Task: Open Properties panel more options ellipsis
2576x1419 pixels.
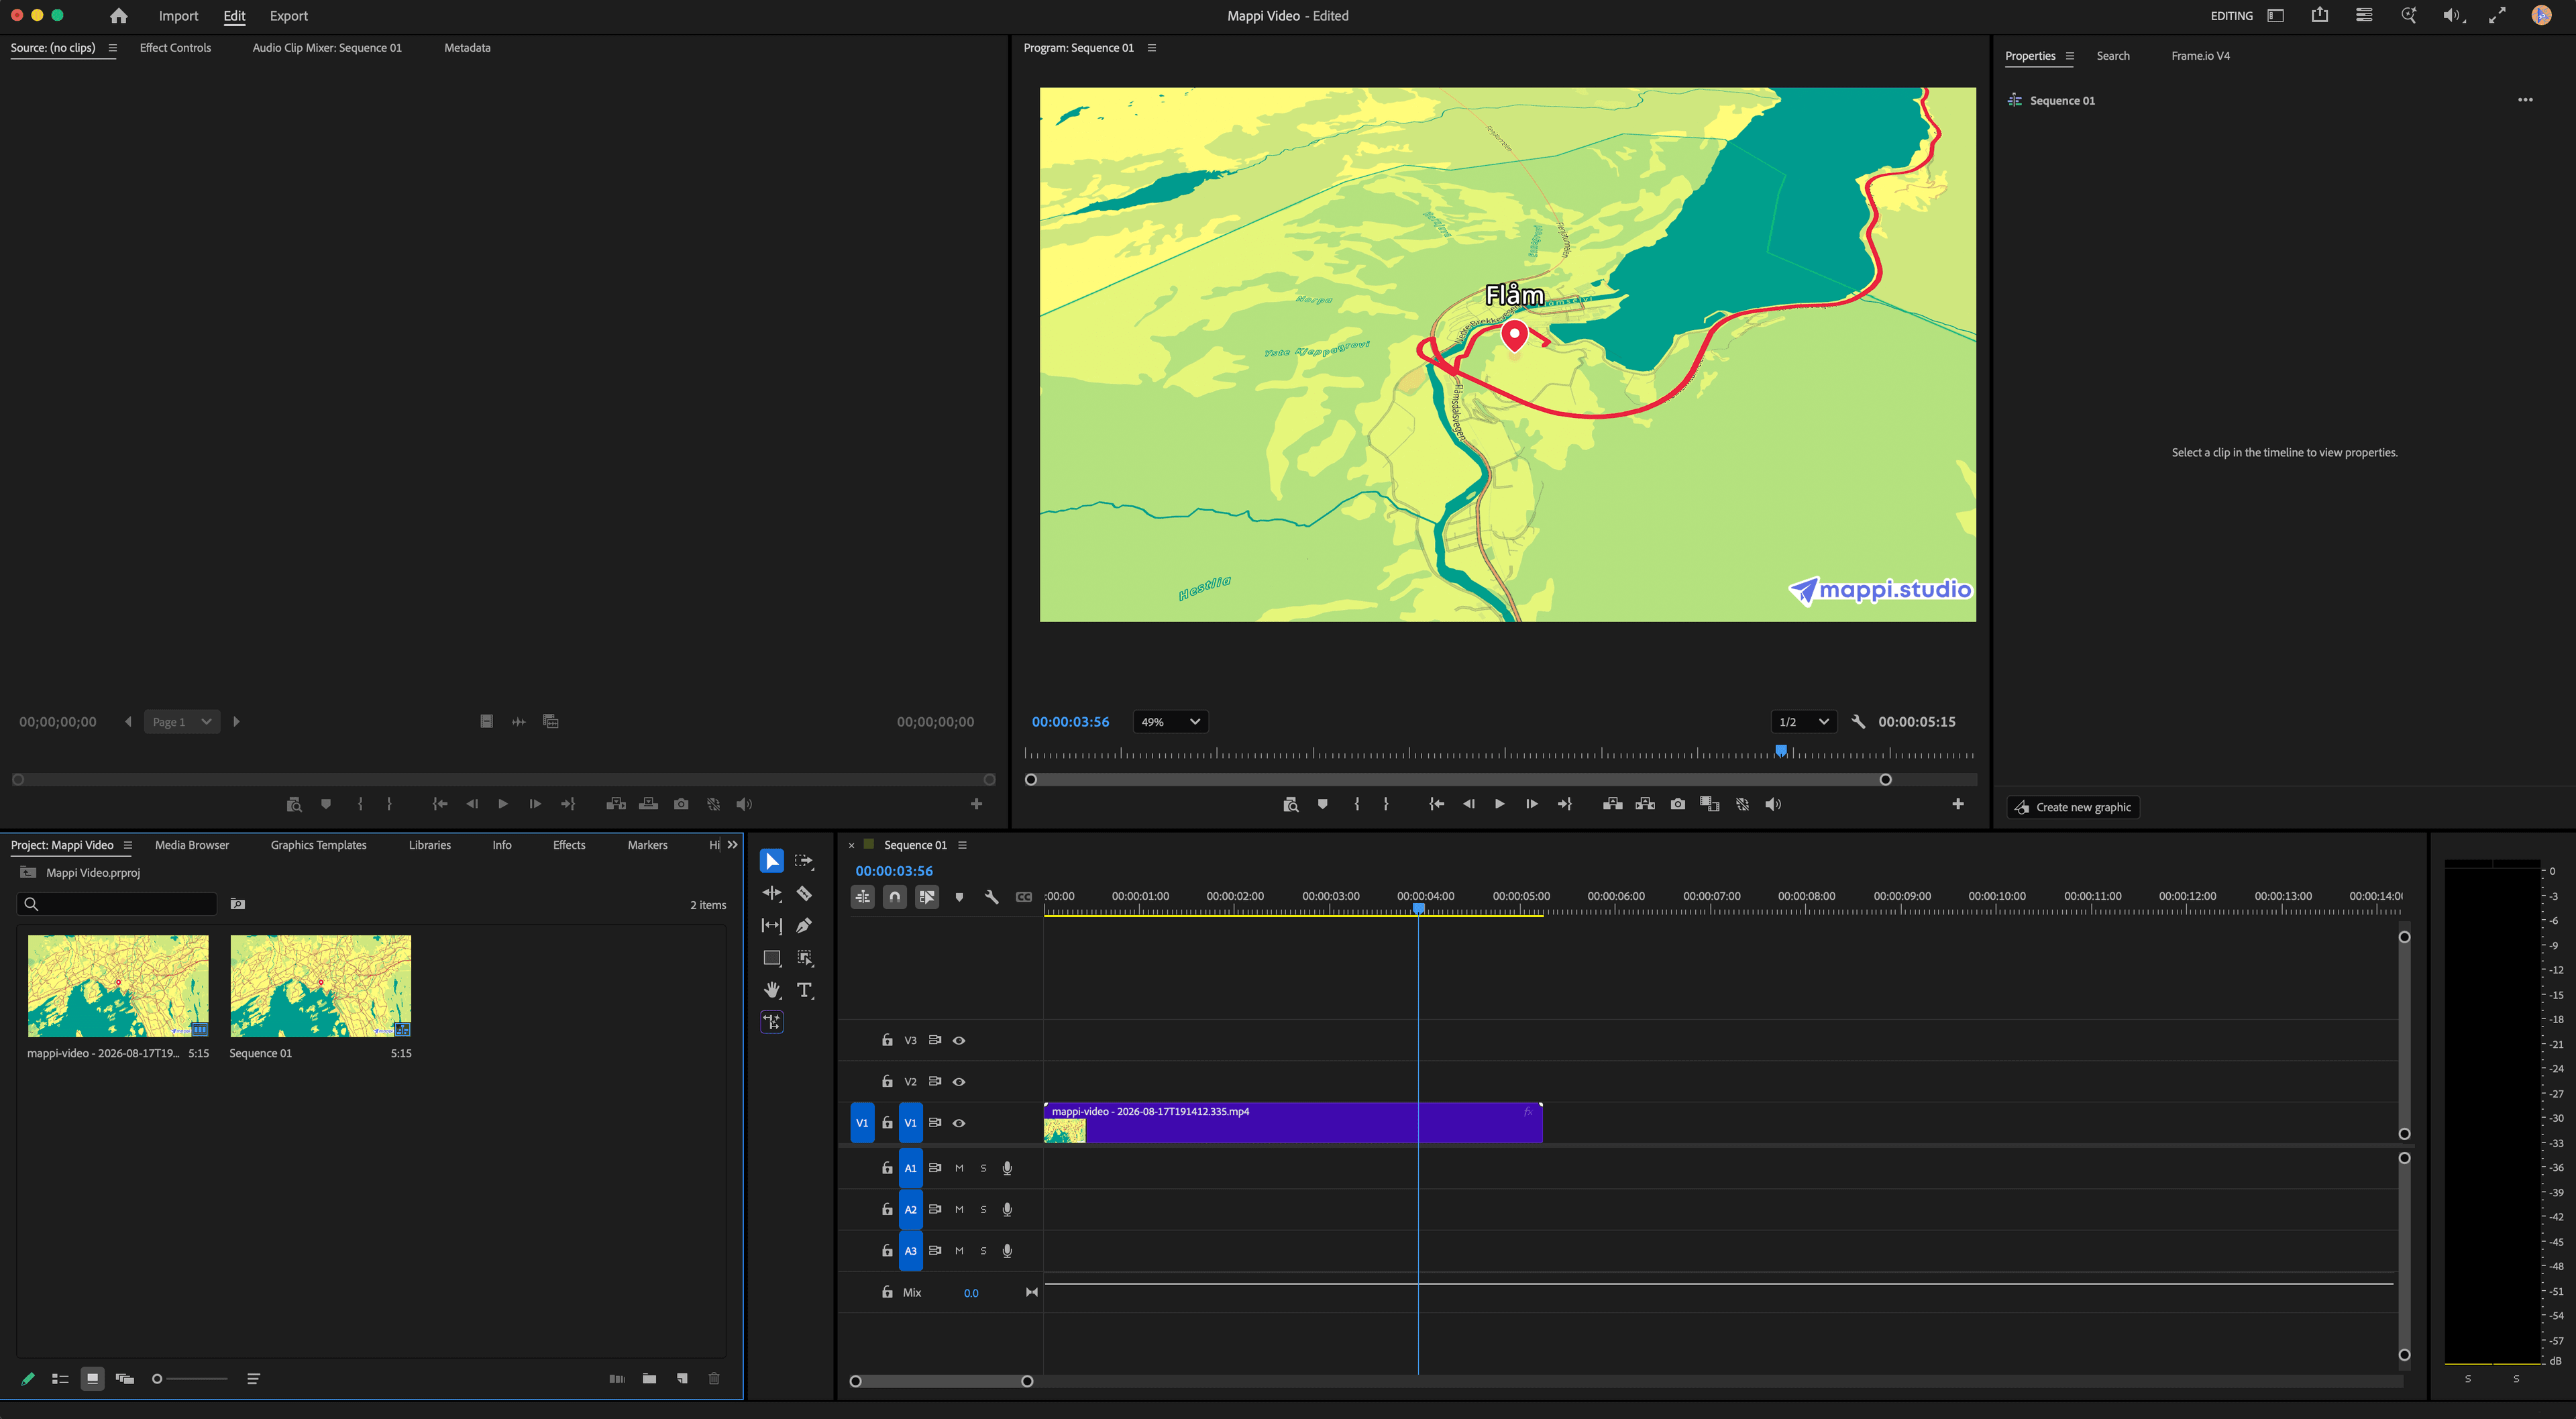Action: 2525,100
